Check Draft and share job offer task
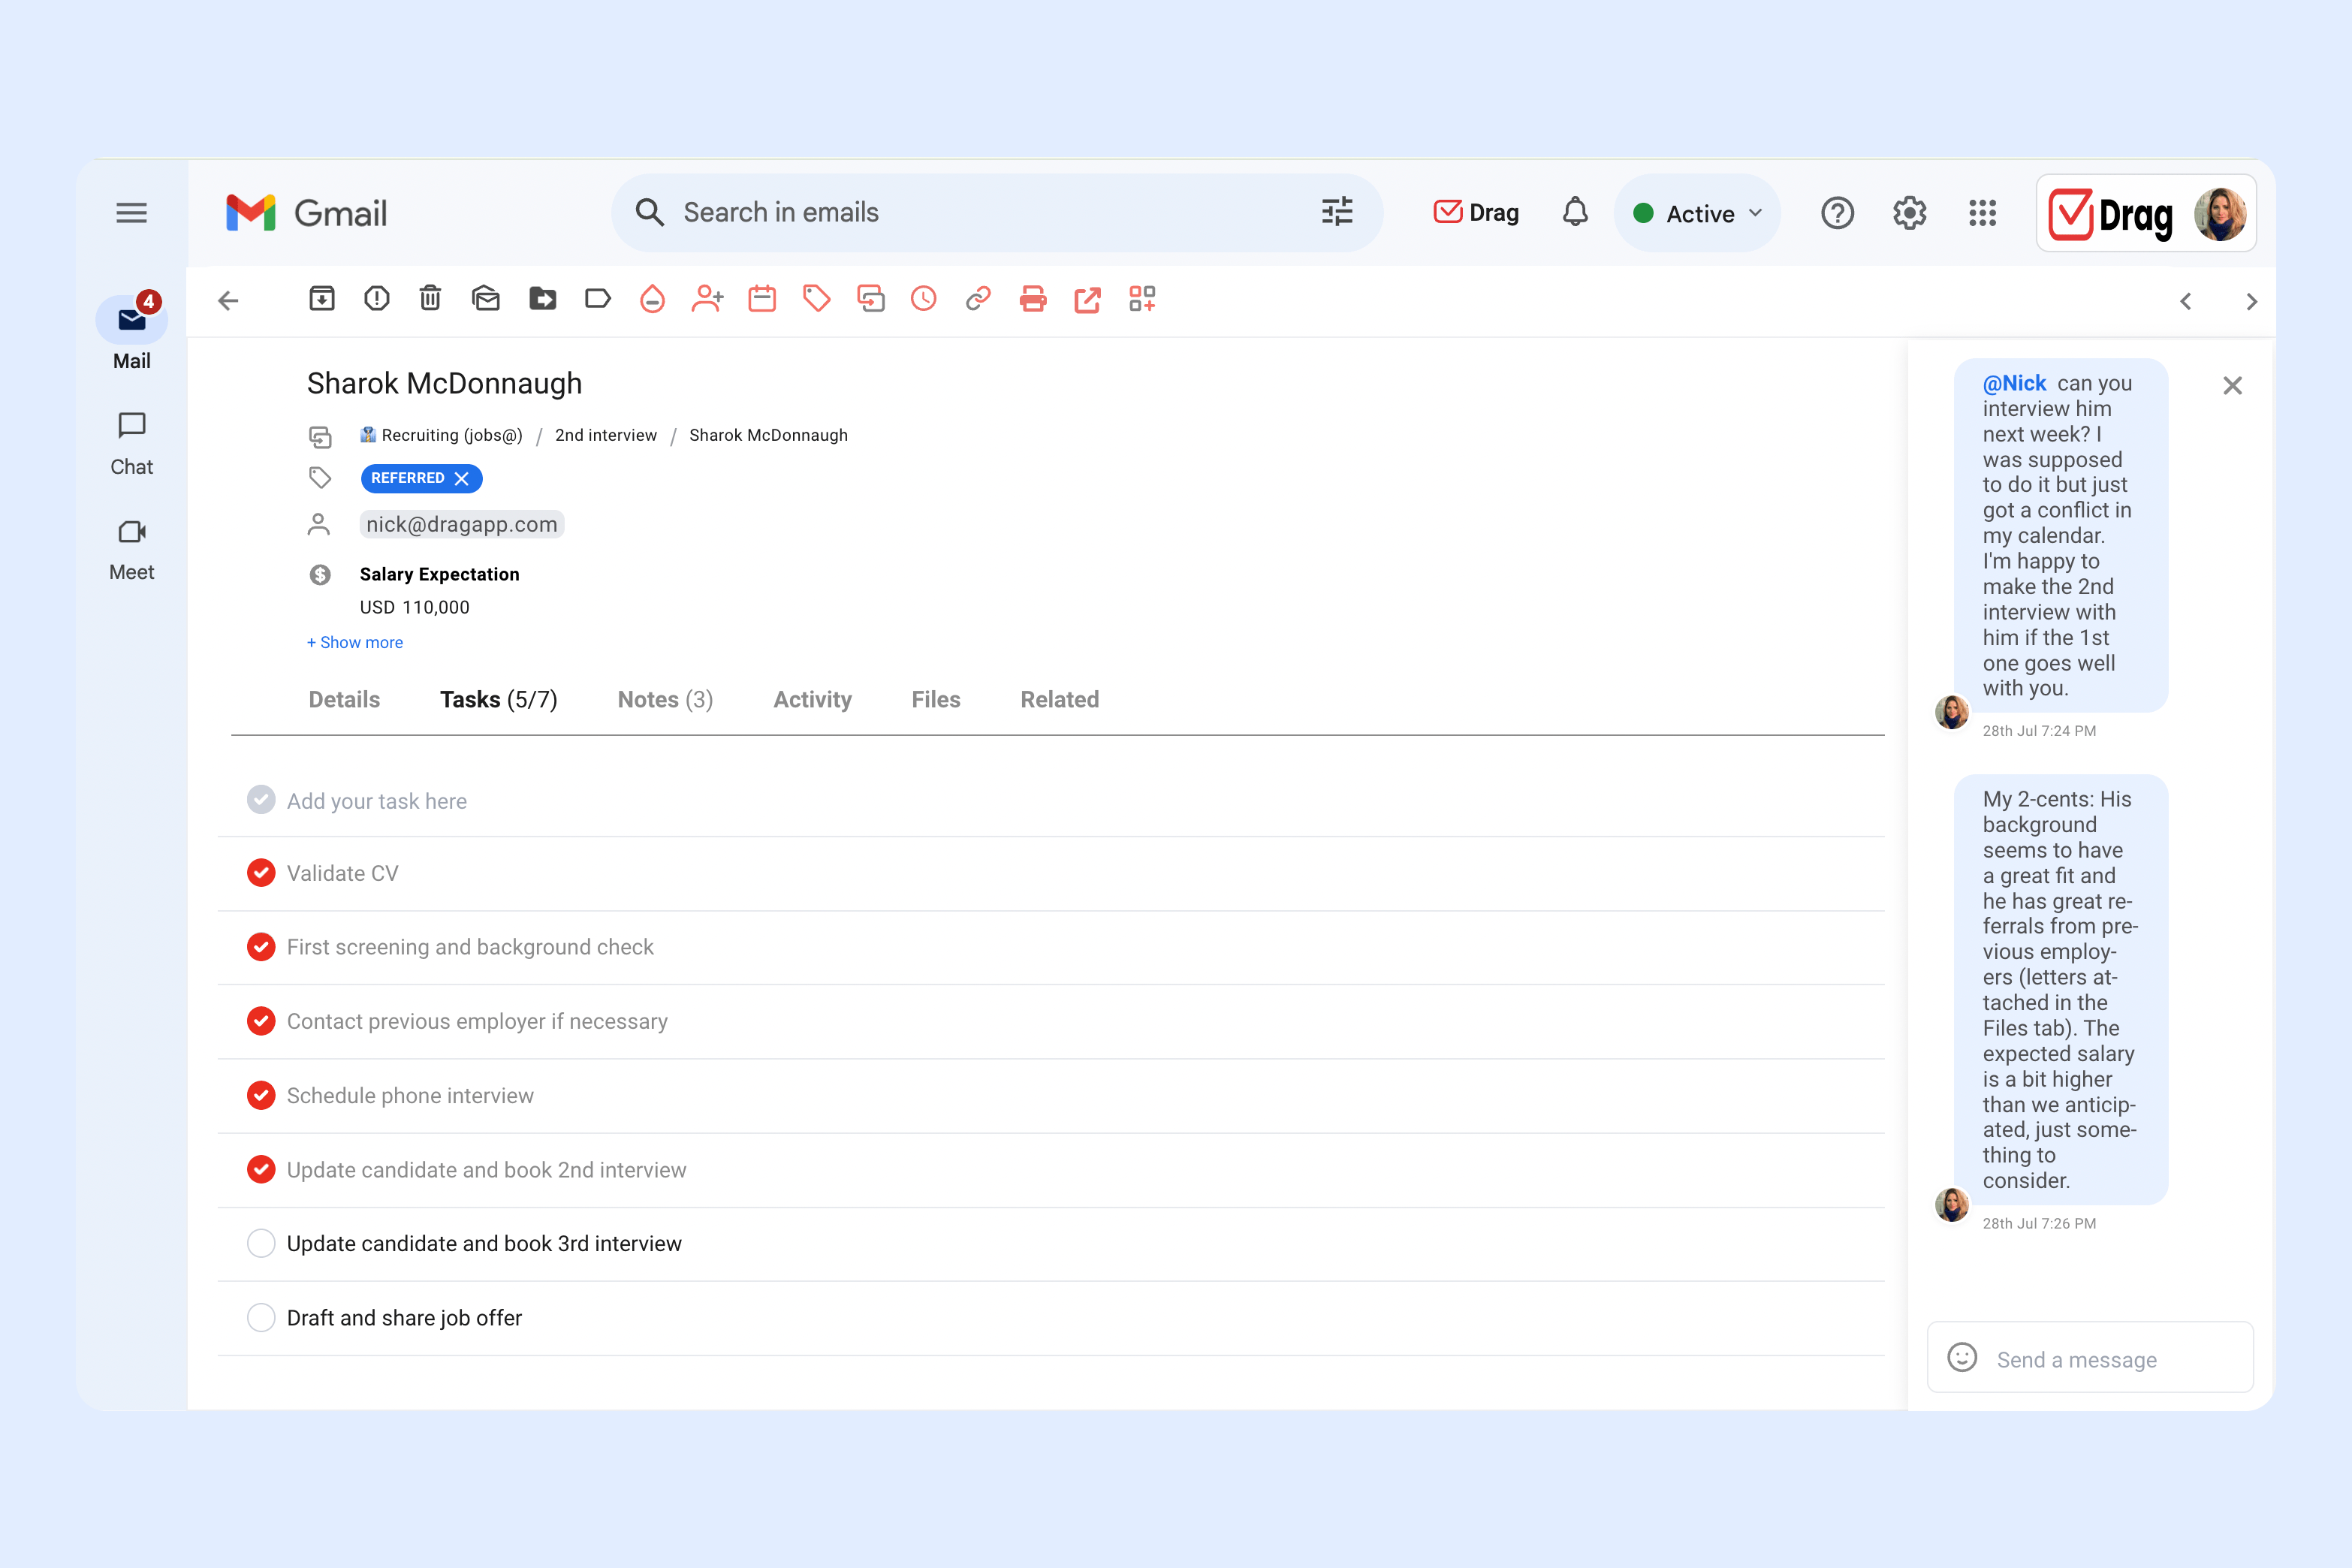Screen dimensions: 2352x1568 261,1317
